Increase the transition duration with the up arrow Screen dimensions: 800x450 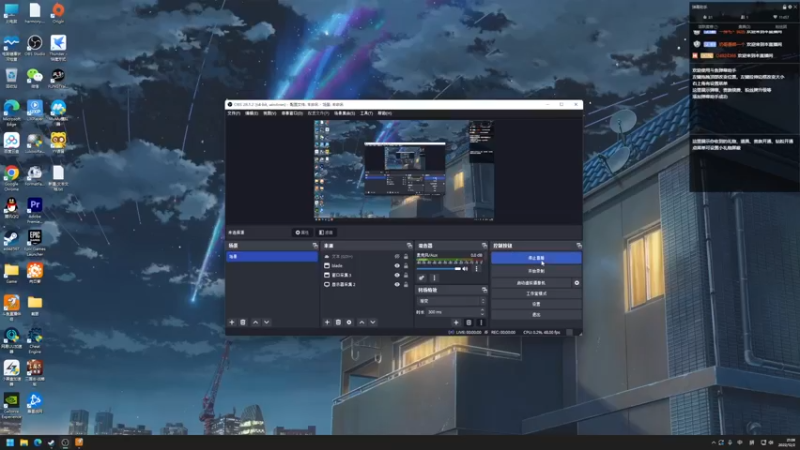483,310
